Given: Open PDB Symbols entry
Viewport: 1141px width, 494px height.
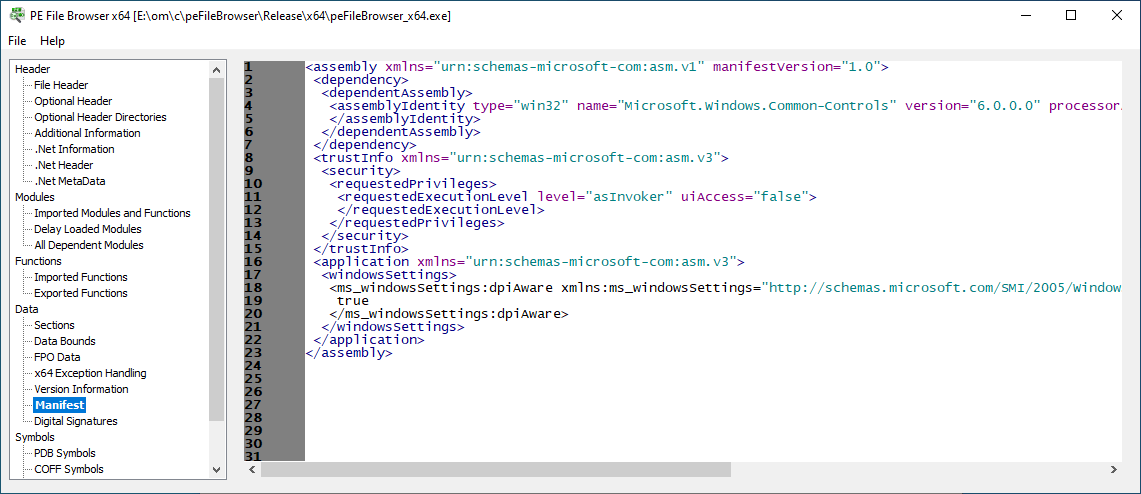Looking at the screenshot, I should tap(65, 453).
